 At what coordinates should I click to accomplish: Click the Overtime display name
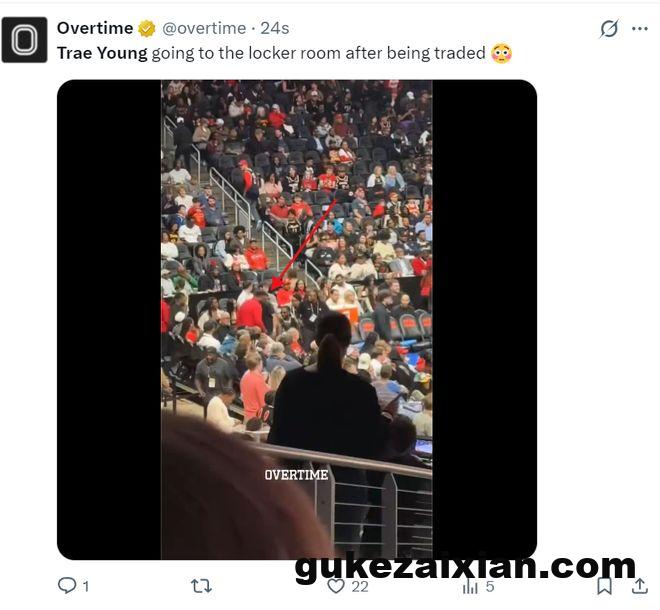point(95,28)
